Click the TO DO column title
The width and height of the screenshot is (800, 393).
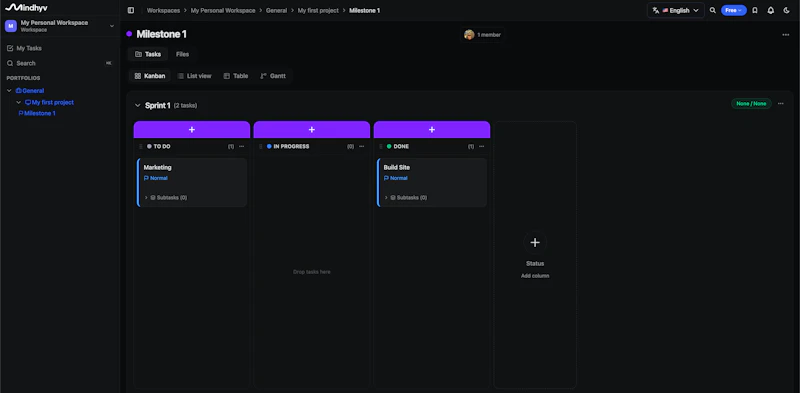(x=162, y=146)
